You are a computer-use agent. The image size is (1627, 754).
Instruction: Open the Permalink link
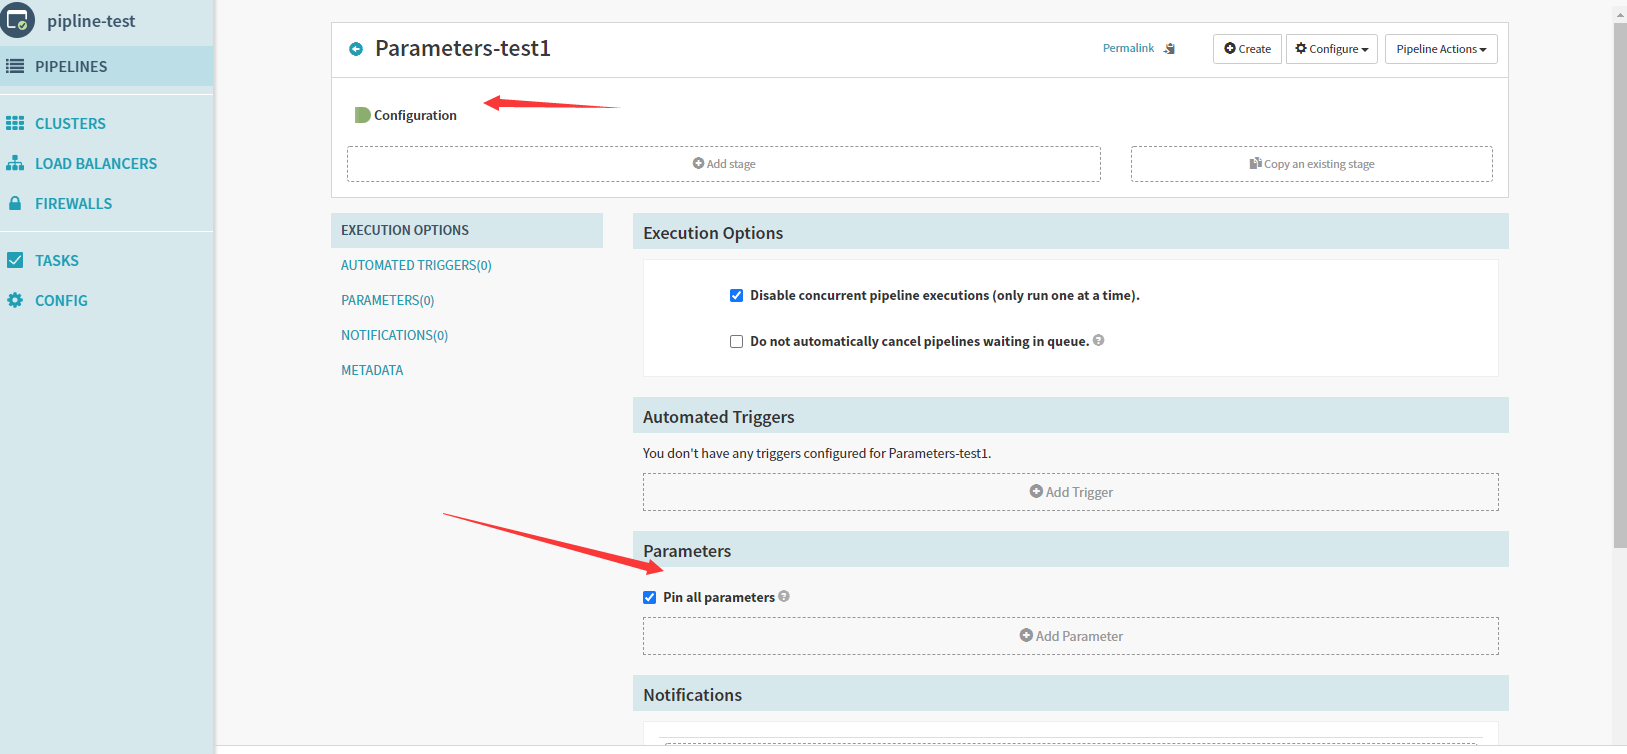1128,48
